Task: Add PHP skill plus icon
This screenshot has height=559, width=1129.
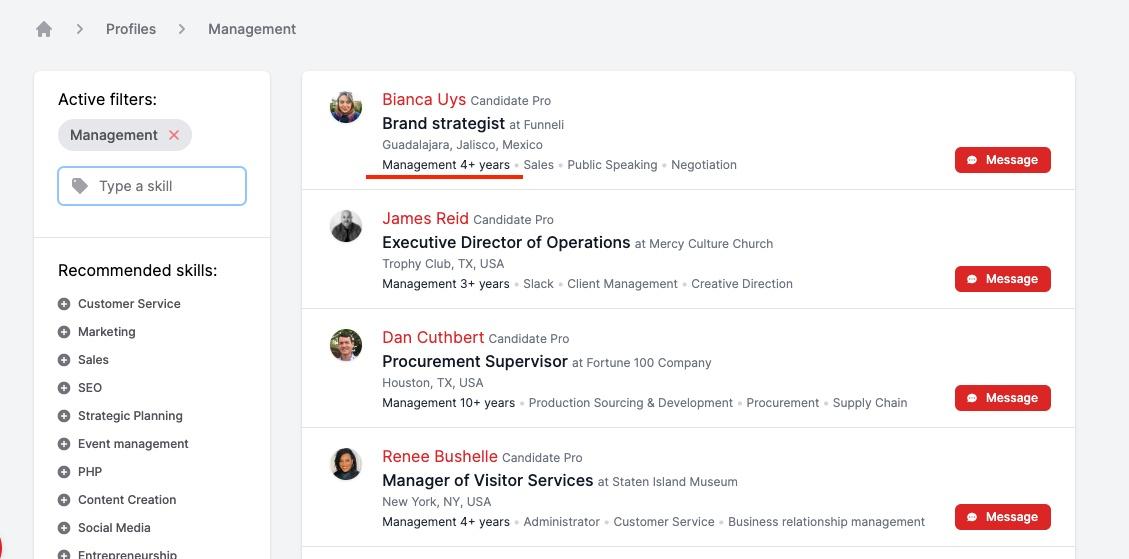Action: pyautogui.click(x=64, y=472)
